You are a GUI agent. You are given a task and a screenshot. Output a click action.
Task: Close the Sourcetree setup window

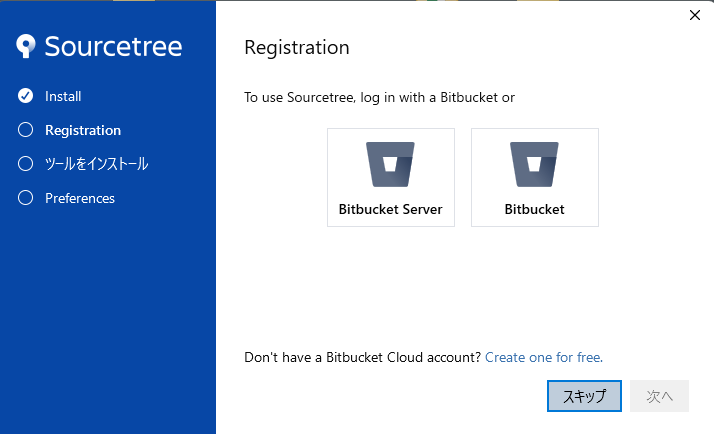tap(695, 15)
